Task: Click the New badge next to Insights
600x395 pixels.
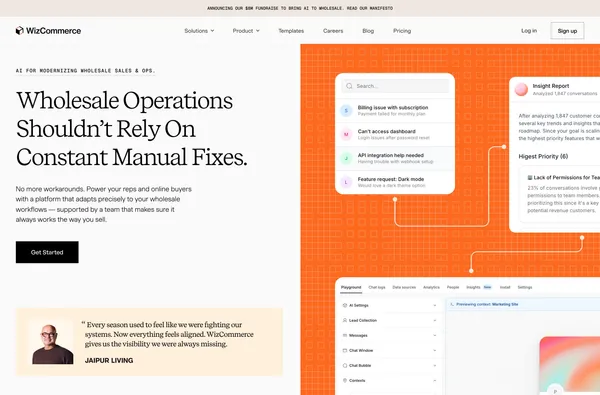Action: click(x=487, y=287)
